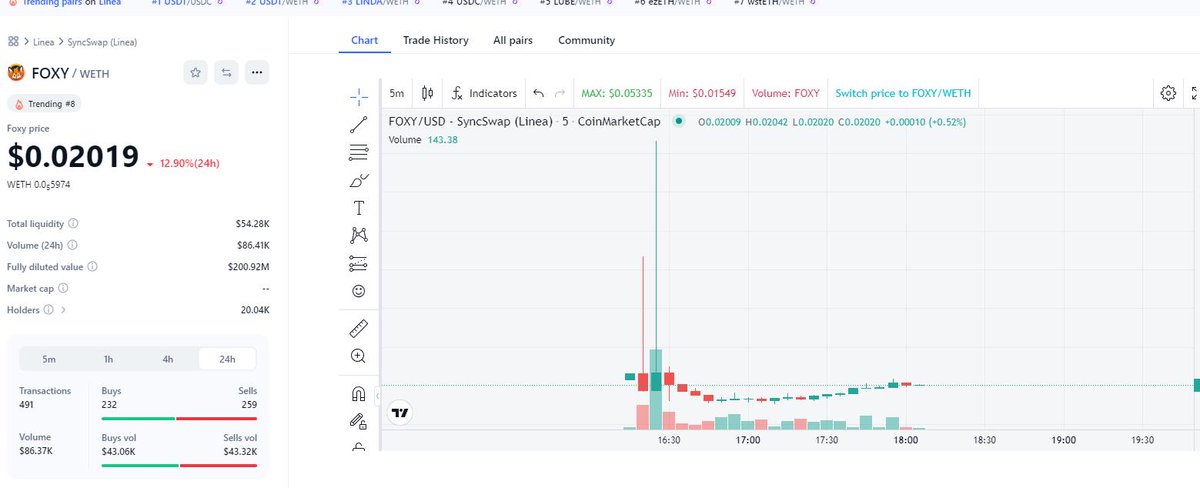This screenshot has width=1200, height=488.
Task: Select the trend line drawing tool
Action: pos(358,125)
